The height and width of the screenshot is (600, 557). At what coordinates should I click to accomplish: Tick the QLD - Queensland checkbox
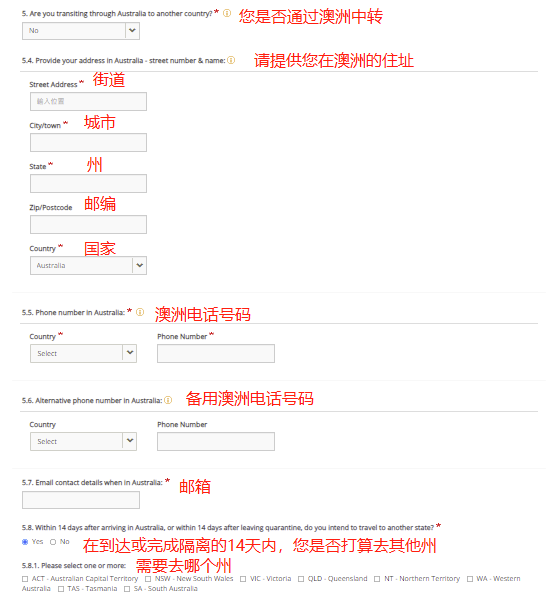coord(301,579)
